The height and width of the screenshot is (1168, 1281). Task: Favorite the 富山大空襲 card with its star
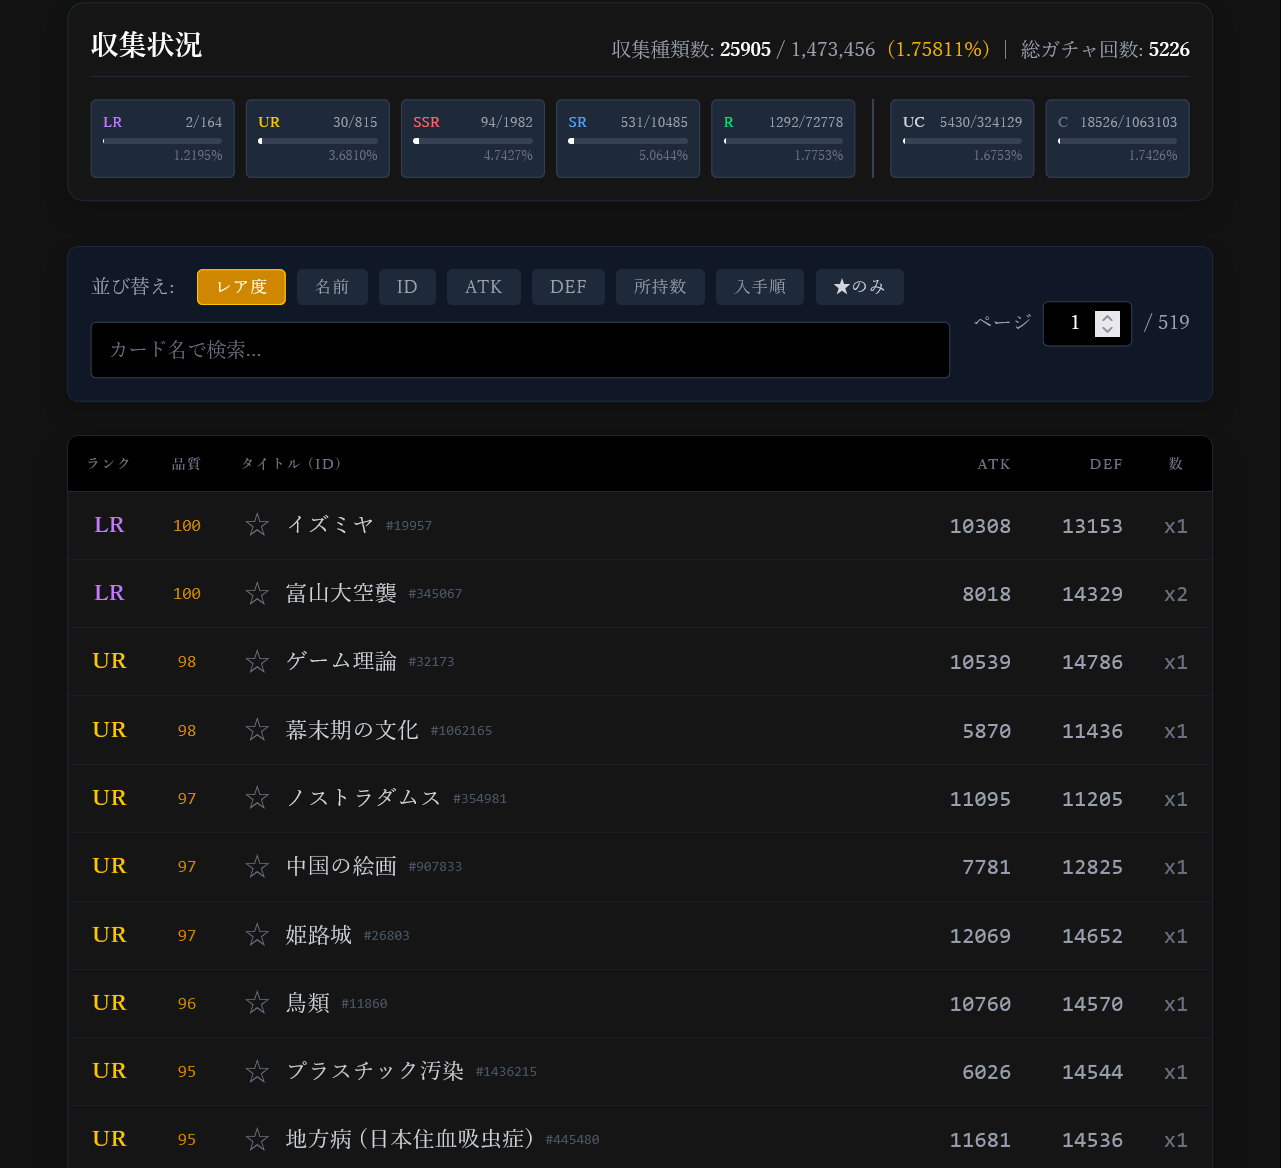tap(257, 594)
